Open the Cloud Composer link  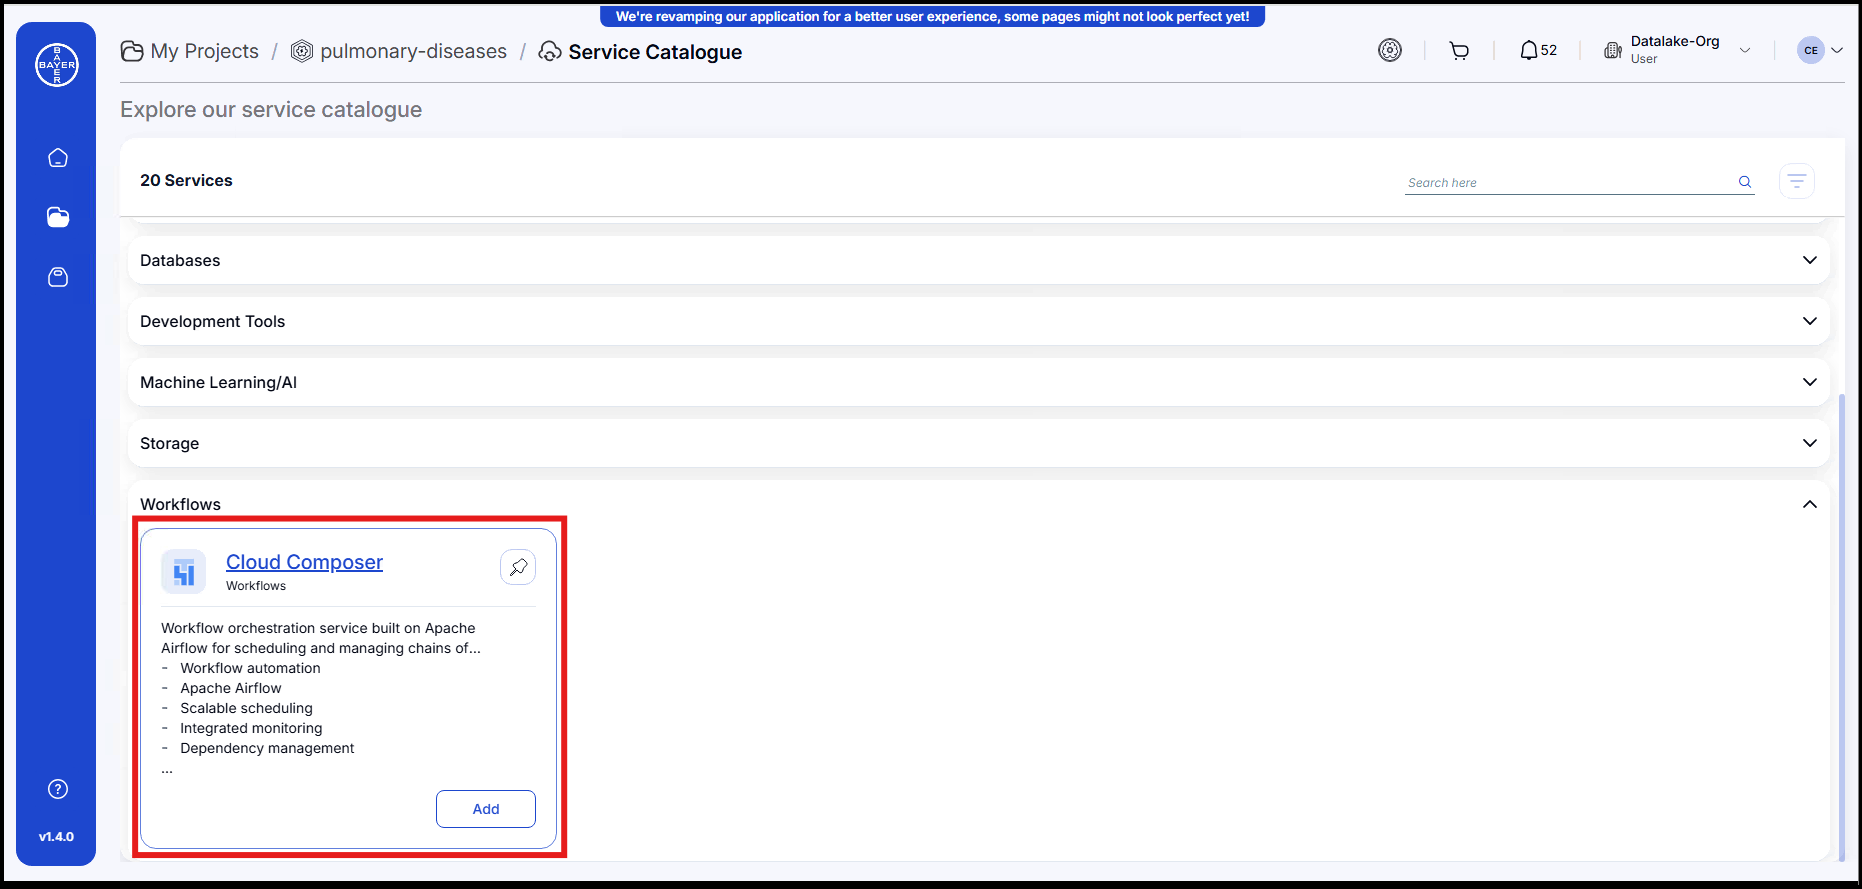[x=304, y=562]
